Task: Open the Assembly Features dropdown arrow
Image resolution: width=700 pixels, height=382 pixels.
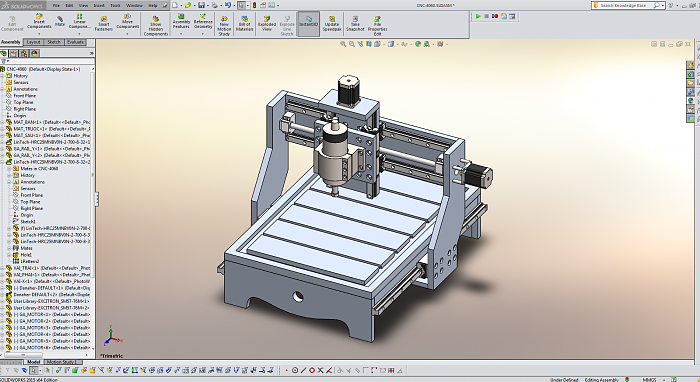Action: pyautogui.click(x=181, y=33)
